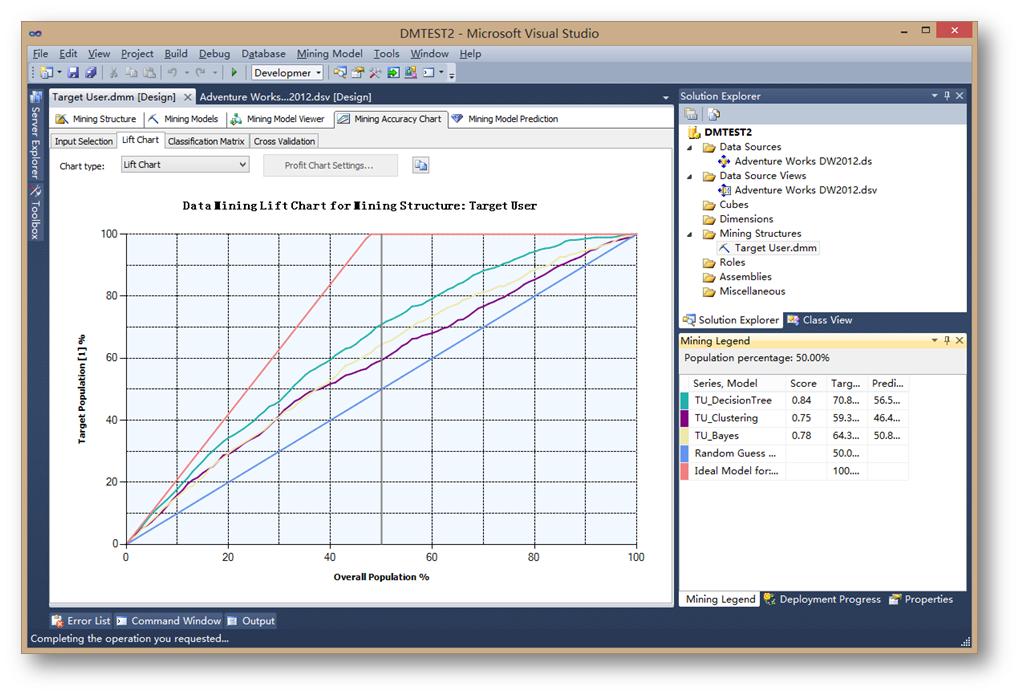Click the Undo arrow in the toolbar
Screen dimensions: 1020x696
(x=173, y=72)
